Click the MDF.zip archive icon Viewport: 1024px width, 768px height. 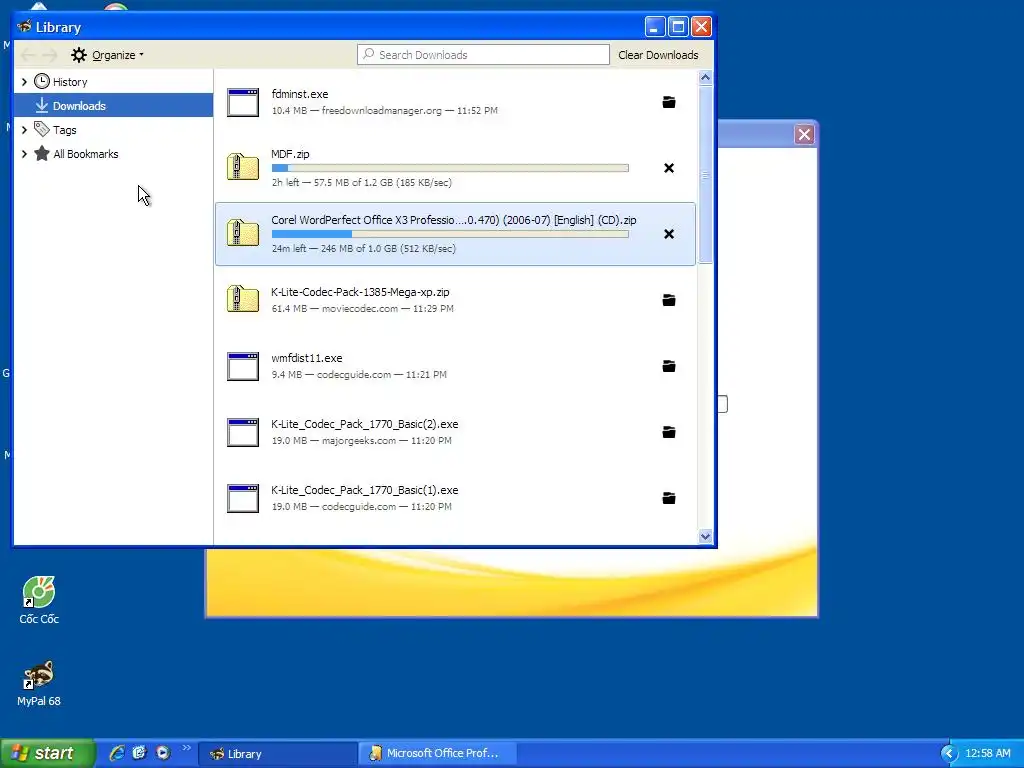click(243, 167)
